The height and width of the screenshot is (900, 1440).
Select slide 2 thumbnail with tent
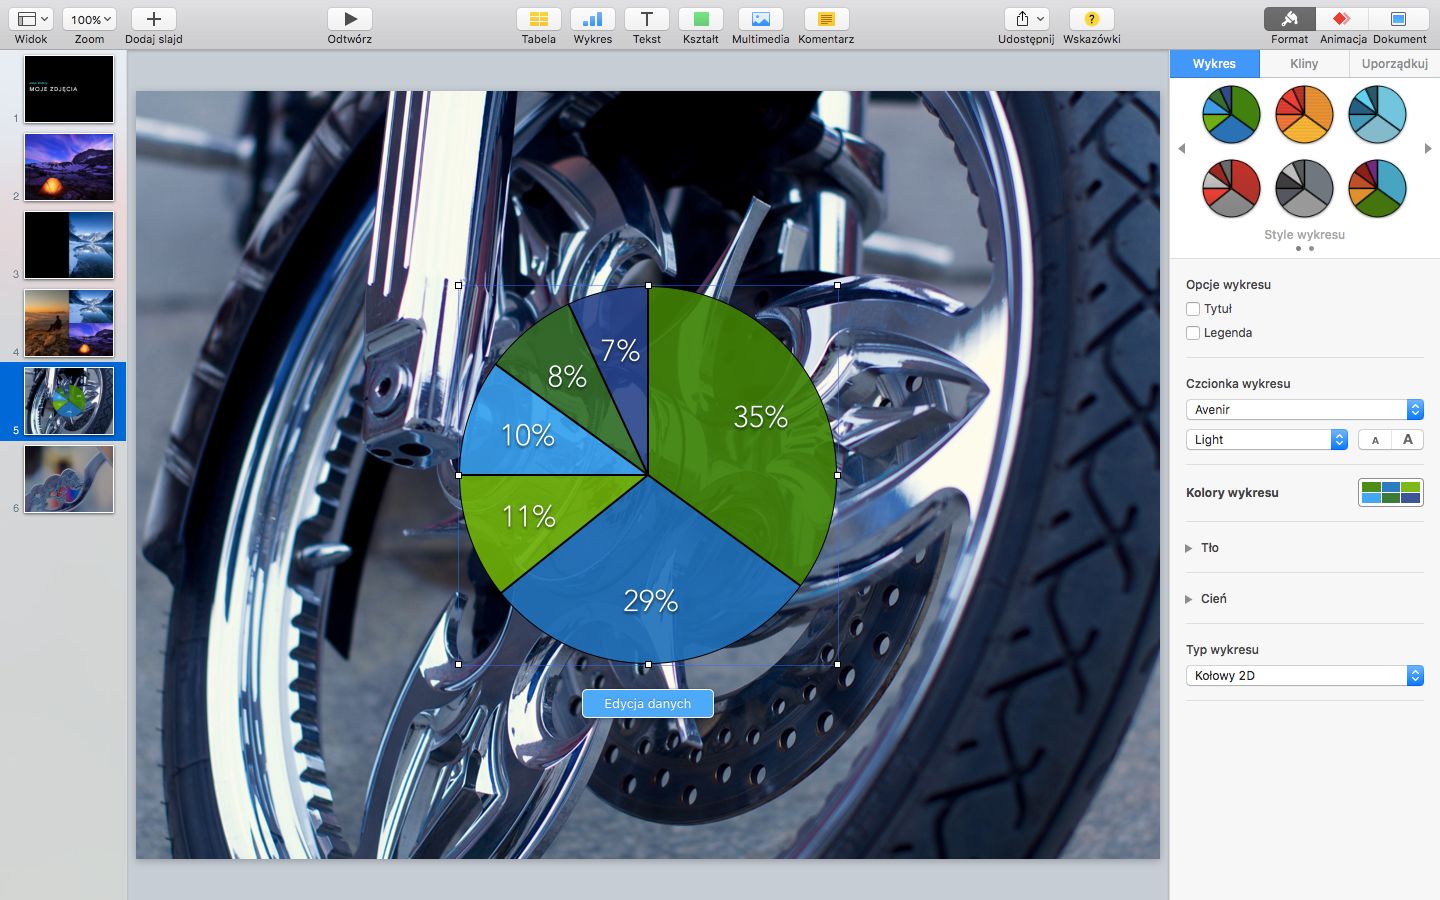pyautogui.click(x=69, y=167)
